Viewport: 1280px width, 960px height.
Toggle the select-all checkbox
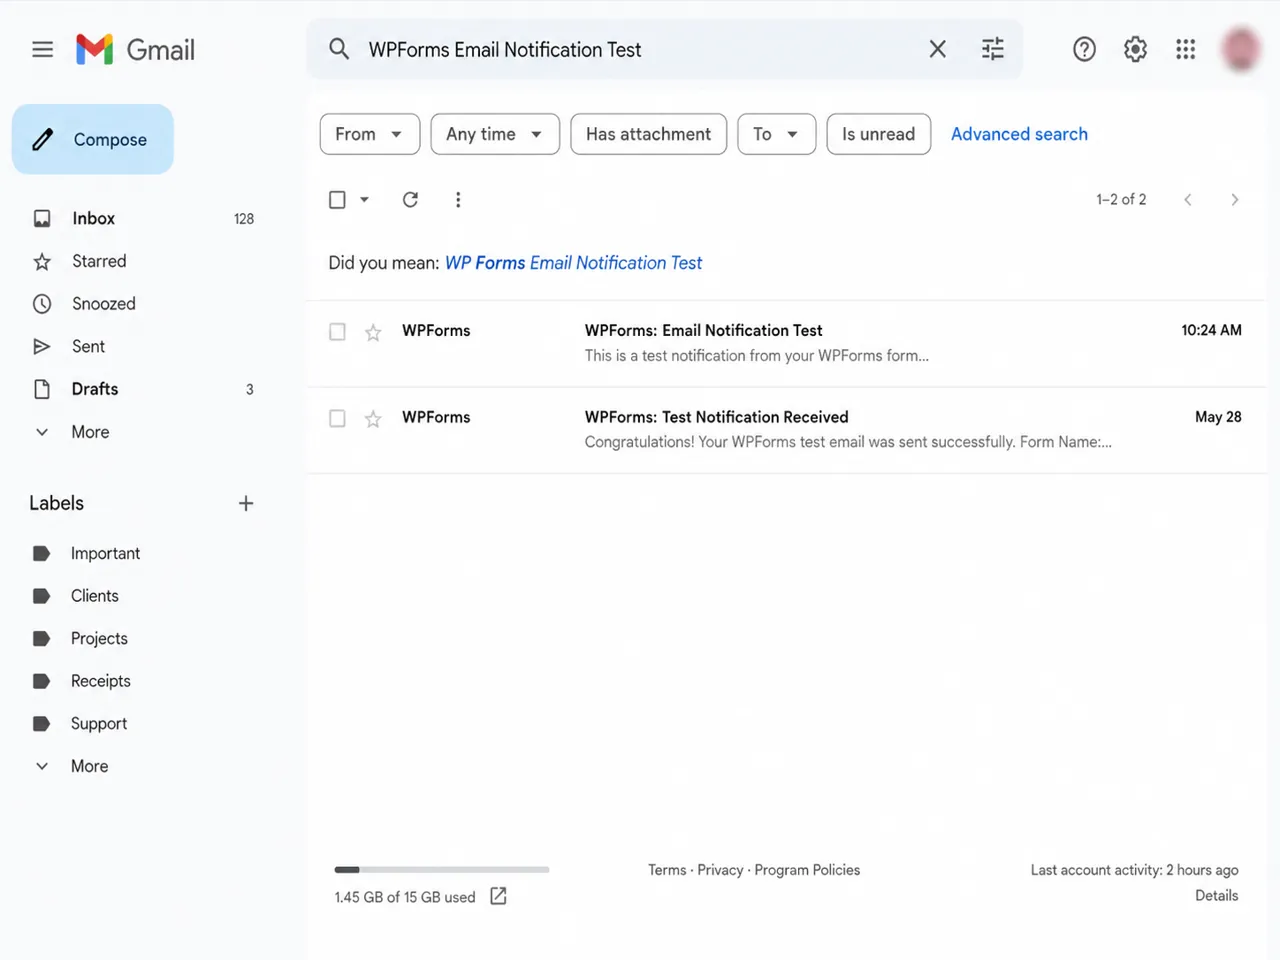[337, 199]
